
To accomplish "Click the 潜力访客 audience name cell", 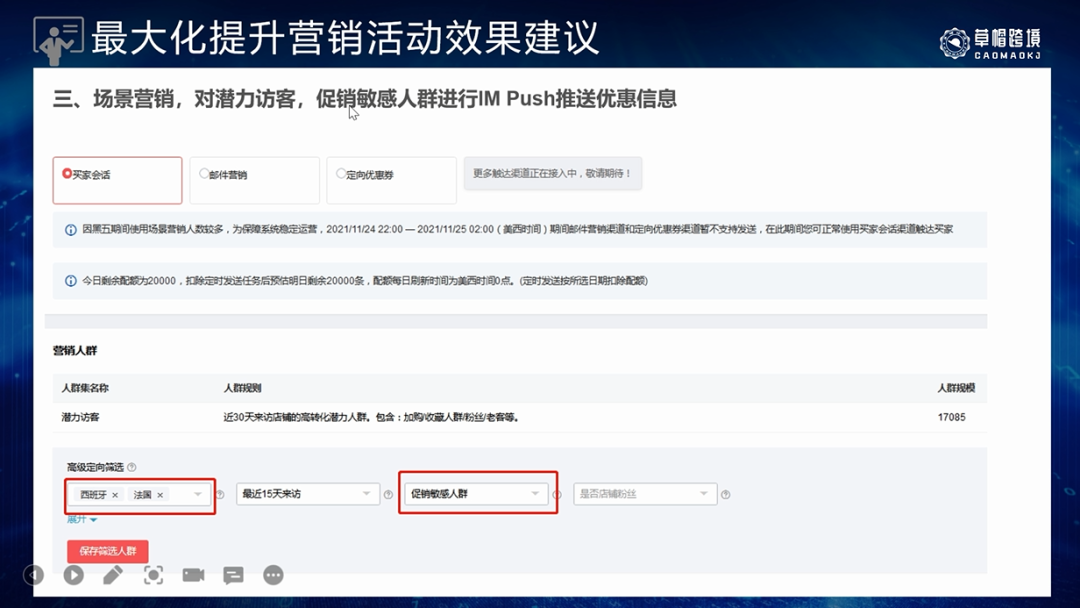I will click(81, 417).
